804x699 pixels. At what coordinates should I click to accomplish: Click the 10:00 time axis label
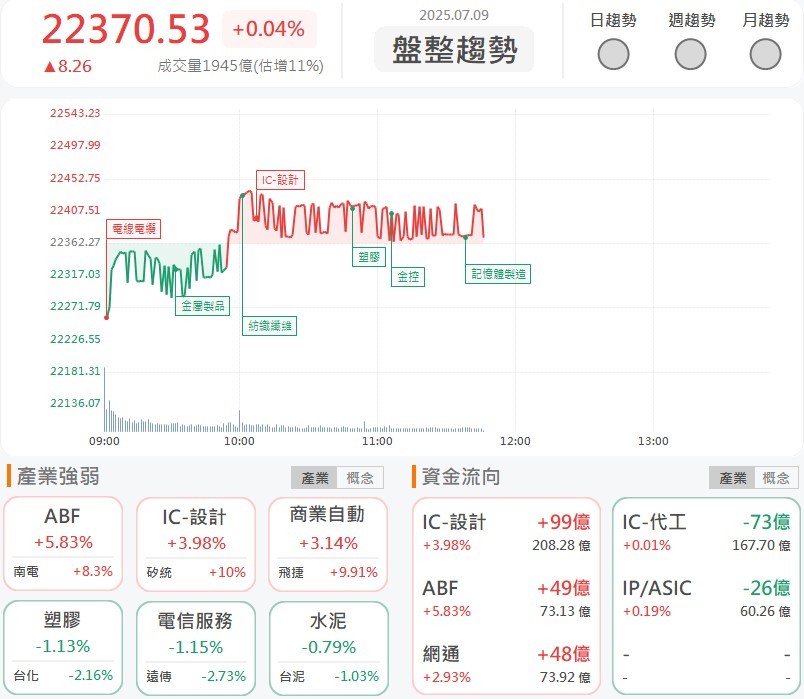tap(239, 441)
